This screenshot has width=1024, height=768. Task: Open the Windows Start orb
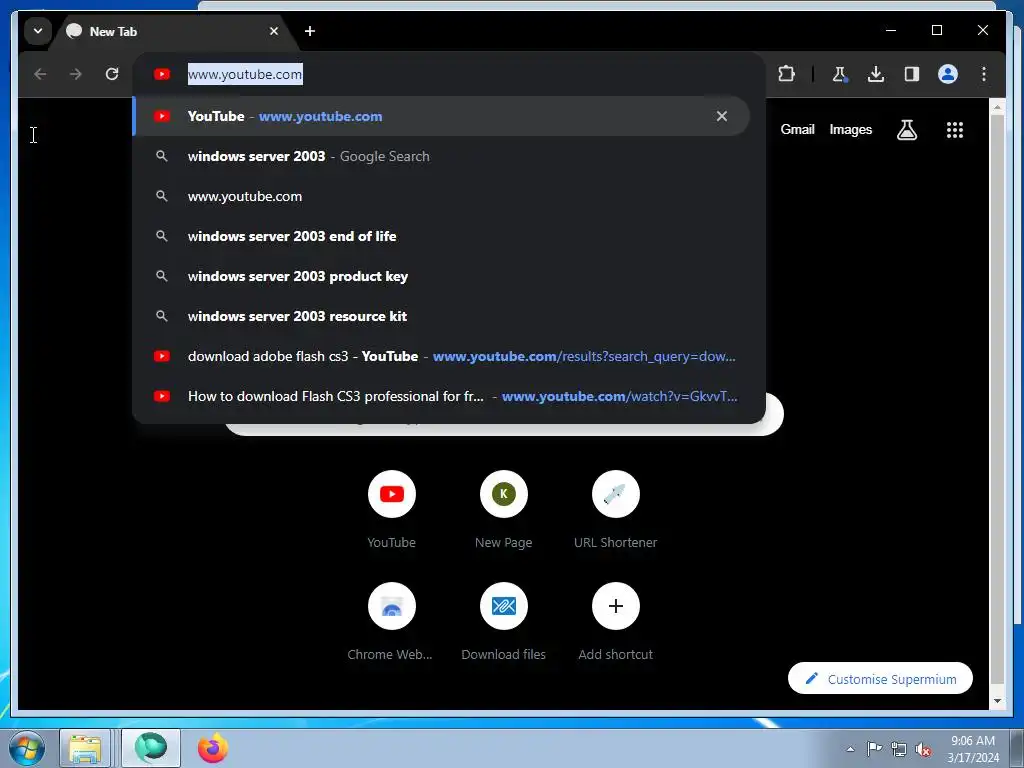point(26,748)
